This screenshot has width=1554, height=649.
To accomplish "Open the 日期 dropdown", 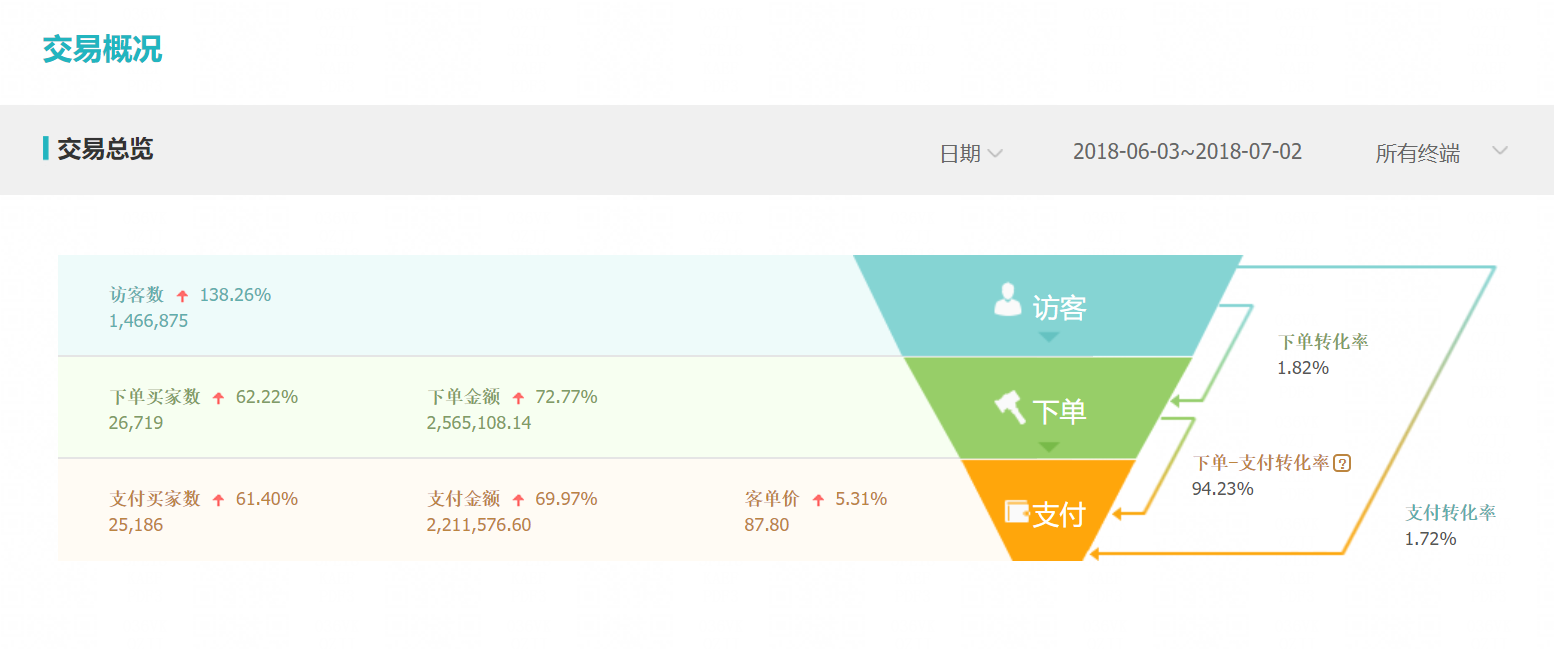I will pyautogui.click(x=971, y=153).
